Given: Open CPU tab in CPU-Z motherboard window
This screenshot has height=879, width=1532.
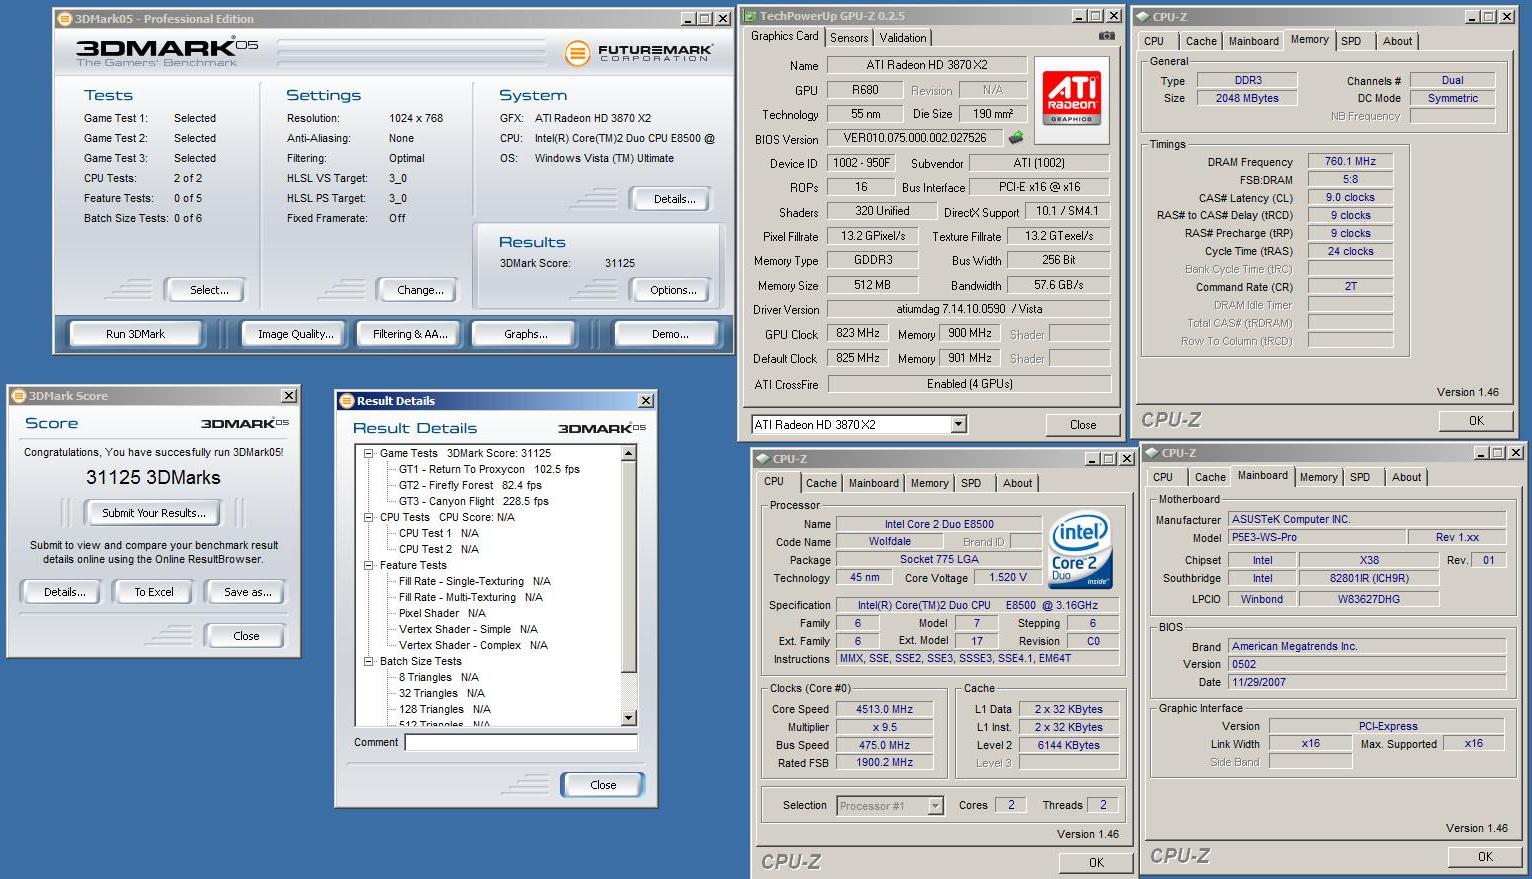Looking at the screenshot, I should click(x=1163, y=477).
